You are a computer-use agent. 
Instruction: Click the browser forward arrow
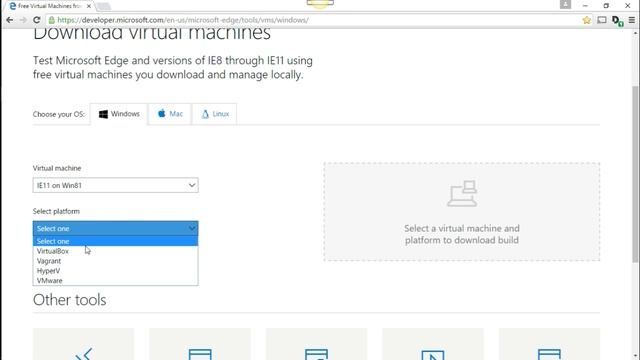(23, 20)
